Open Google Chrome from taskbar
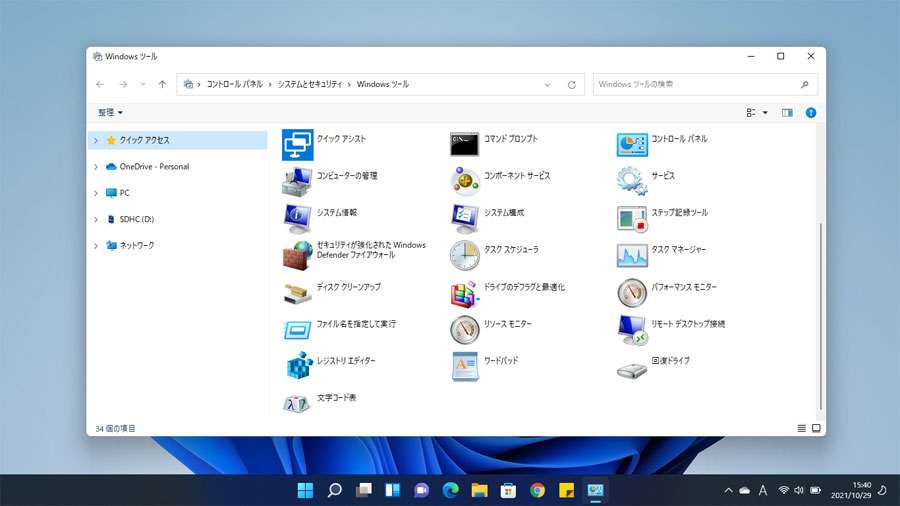The width and height of the screenshot is (900, 506). [537, 490]
